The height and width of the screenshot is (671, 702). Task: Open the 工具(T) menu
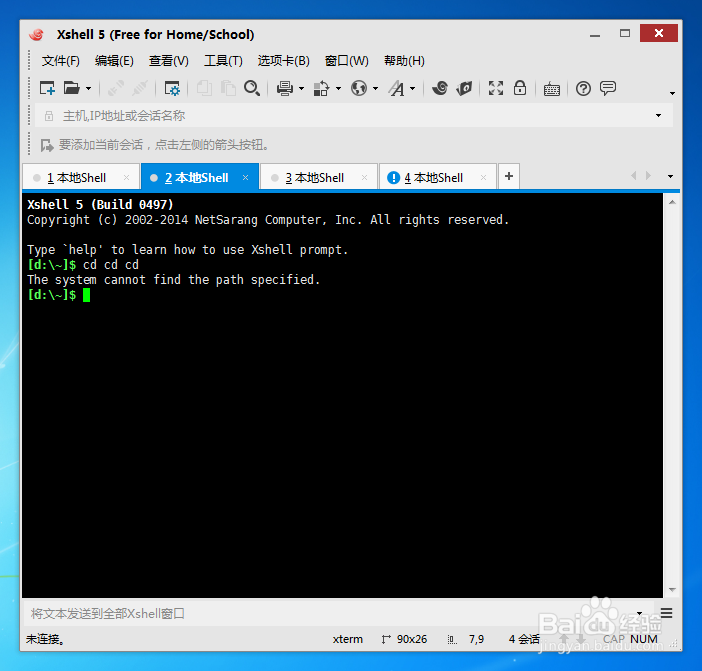pyautogui.click(x=223, y=60)
